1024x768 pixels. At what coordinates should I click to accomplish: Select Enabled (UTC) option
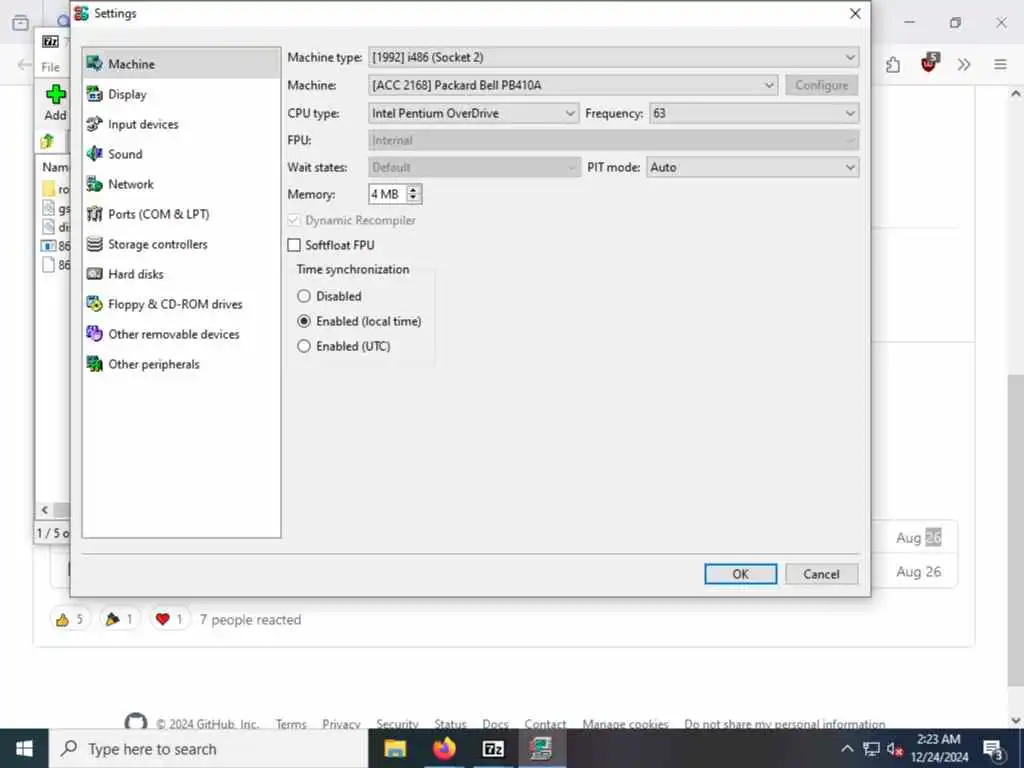(304, 346)
